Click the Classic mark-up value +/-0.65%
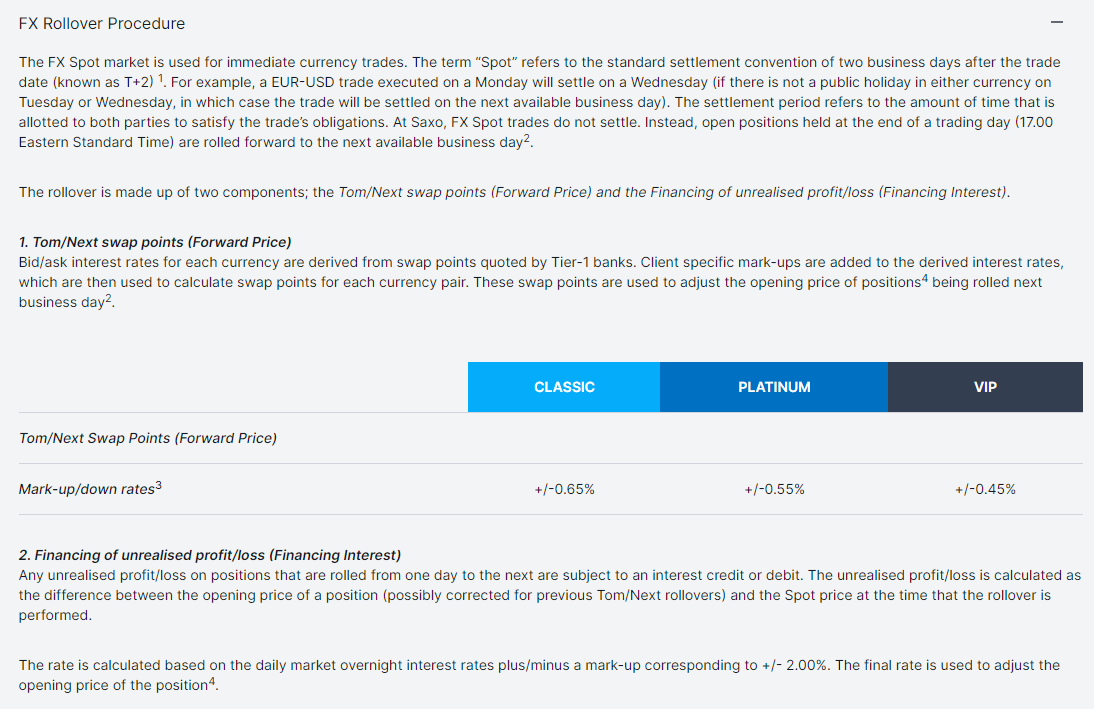 [x=564, y=489]
